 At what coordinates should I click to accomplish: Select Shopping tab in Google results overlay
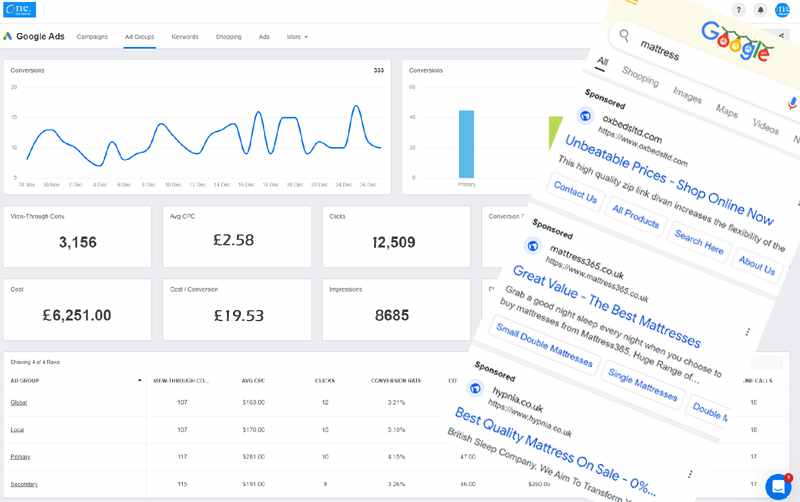pyautogui.click(x=640, y=77)
